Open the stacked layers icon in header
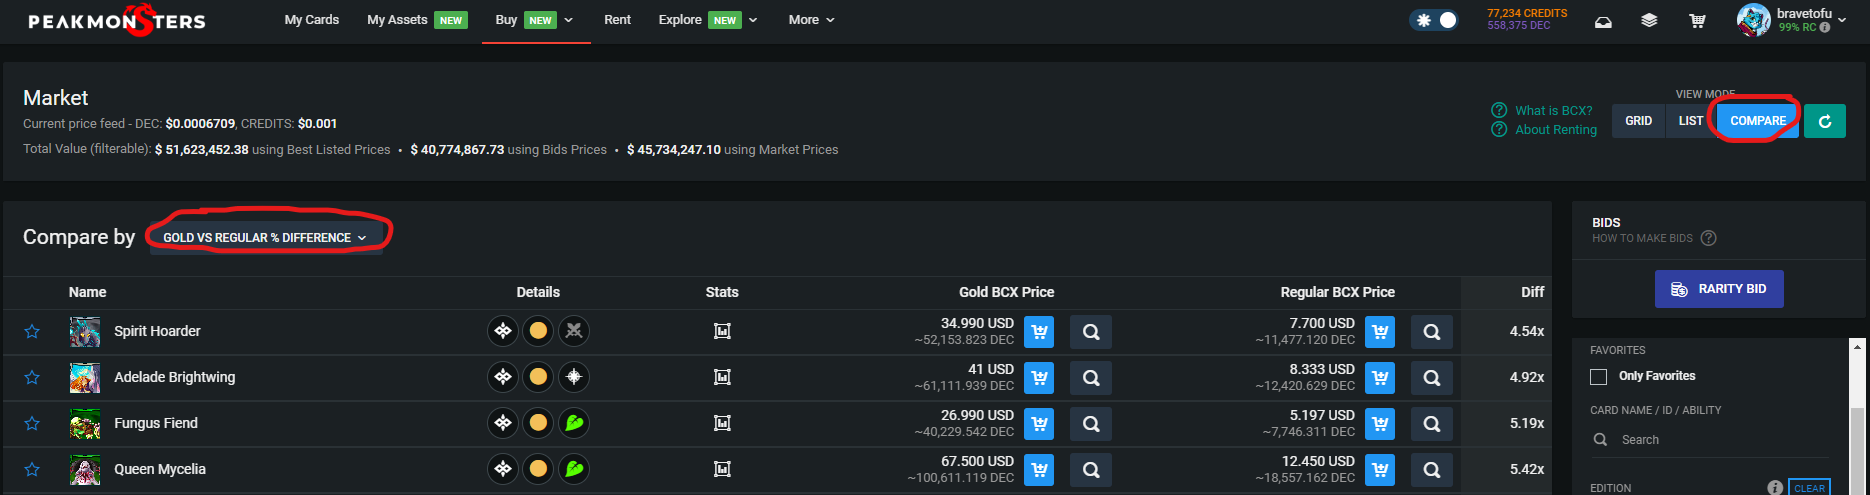 tap(1649, 20)
